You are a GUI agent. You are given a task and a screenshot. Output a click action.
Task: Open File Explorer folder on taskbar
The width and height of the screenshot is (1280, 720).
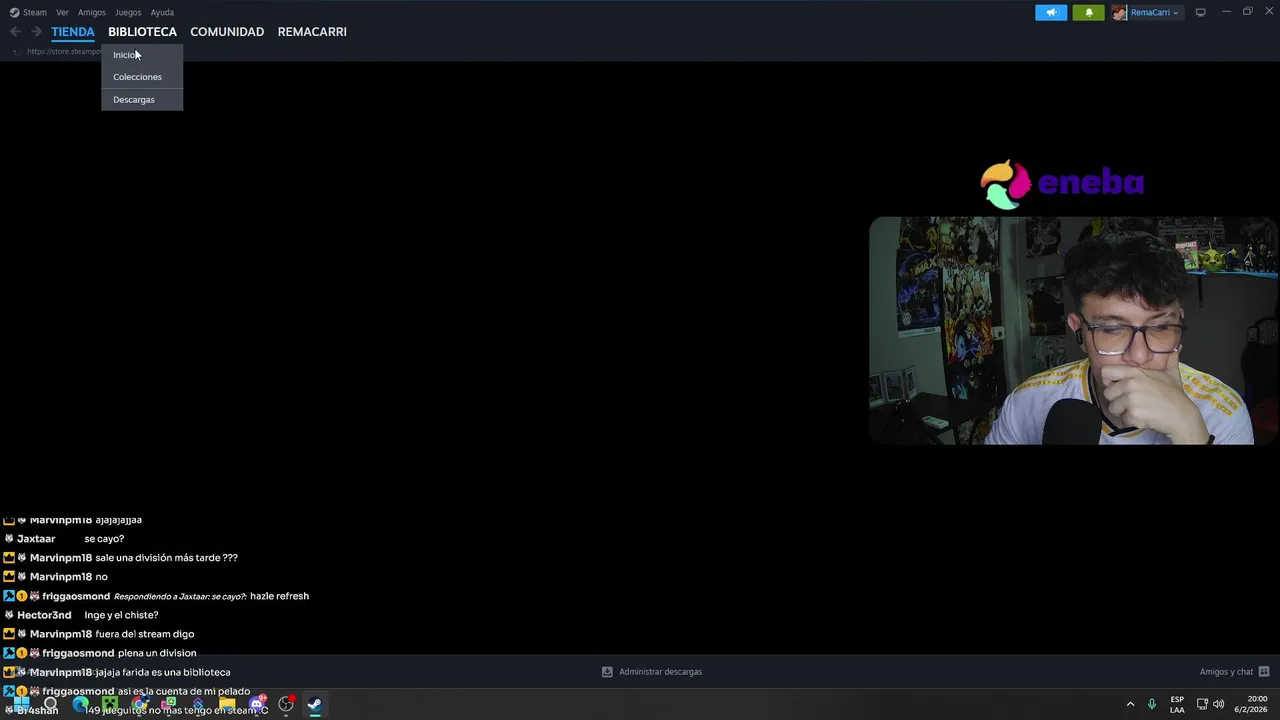(227, 704)
